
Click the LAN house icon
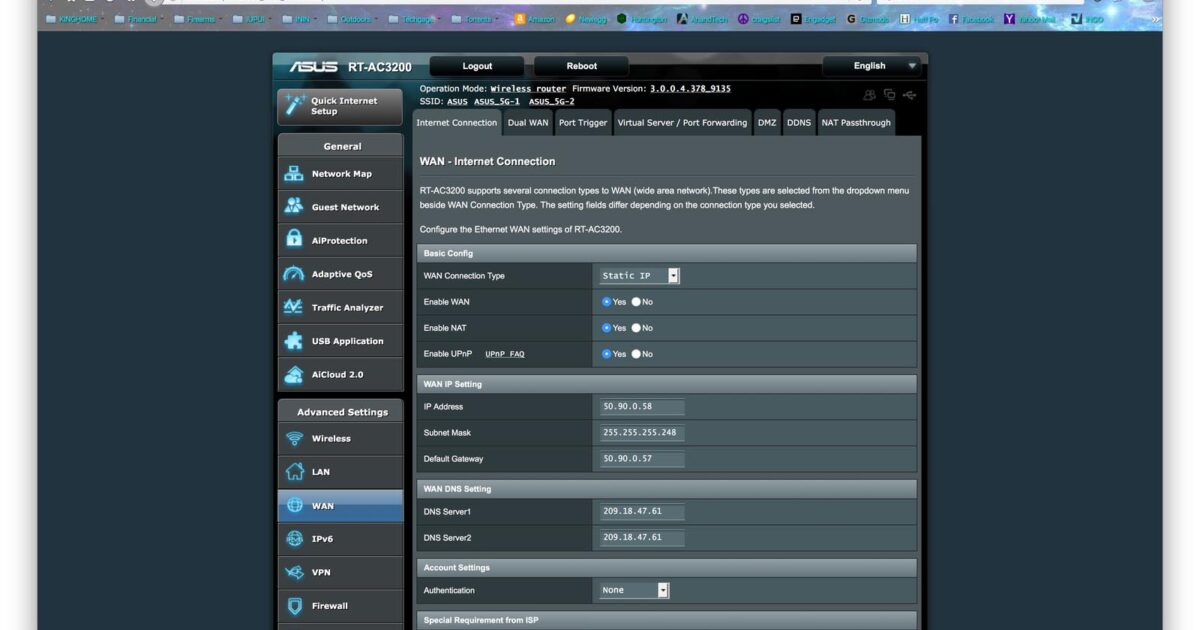(x=294, y=472)
